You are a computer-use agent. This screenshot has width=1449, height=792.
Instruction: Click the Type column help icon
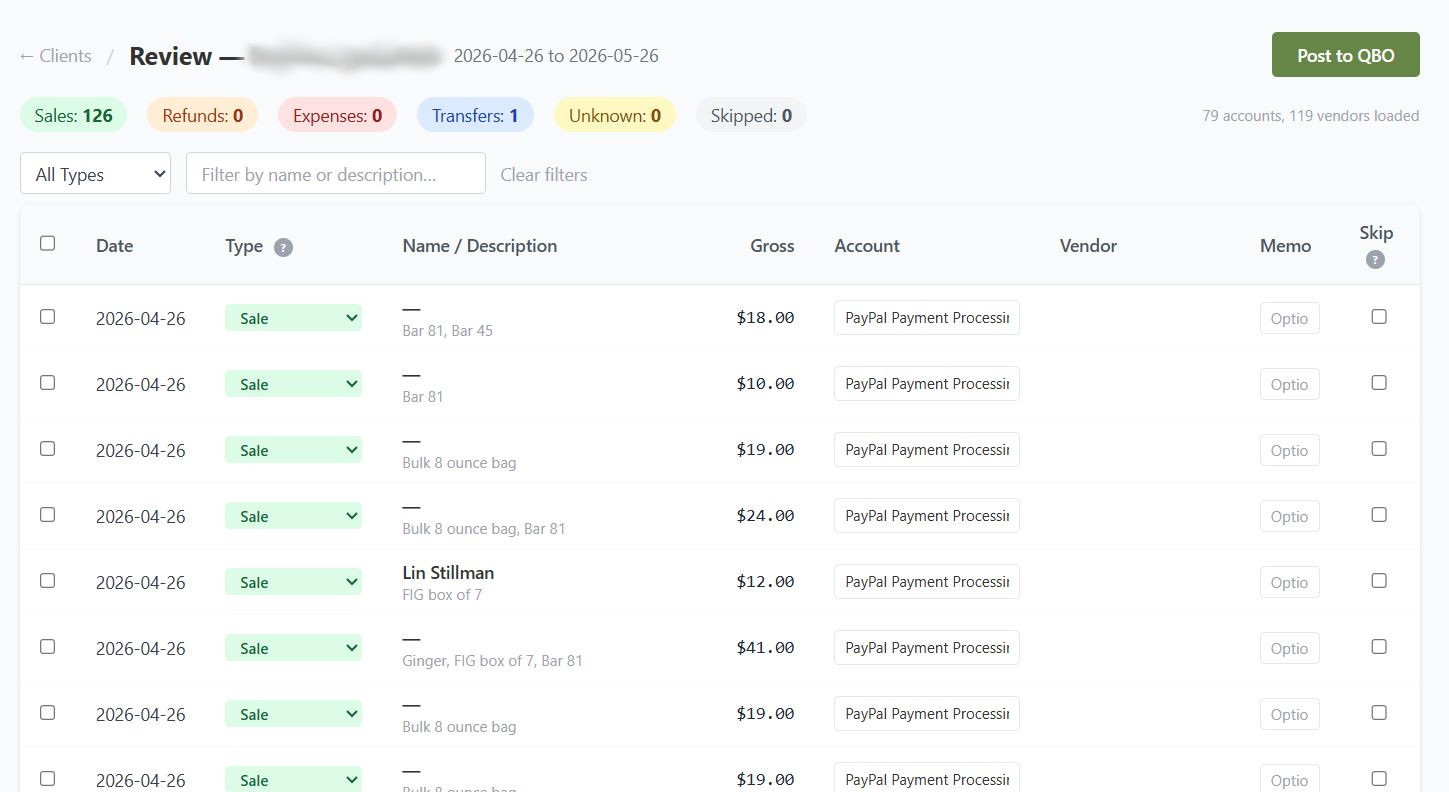coord(283,247)
